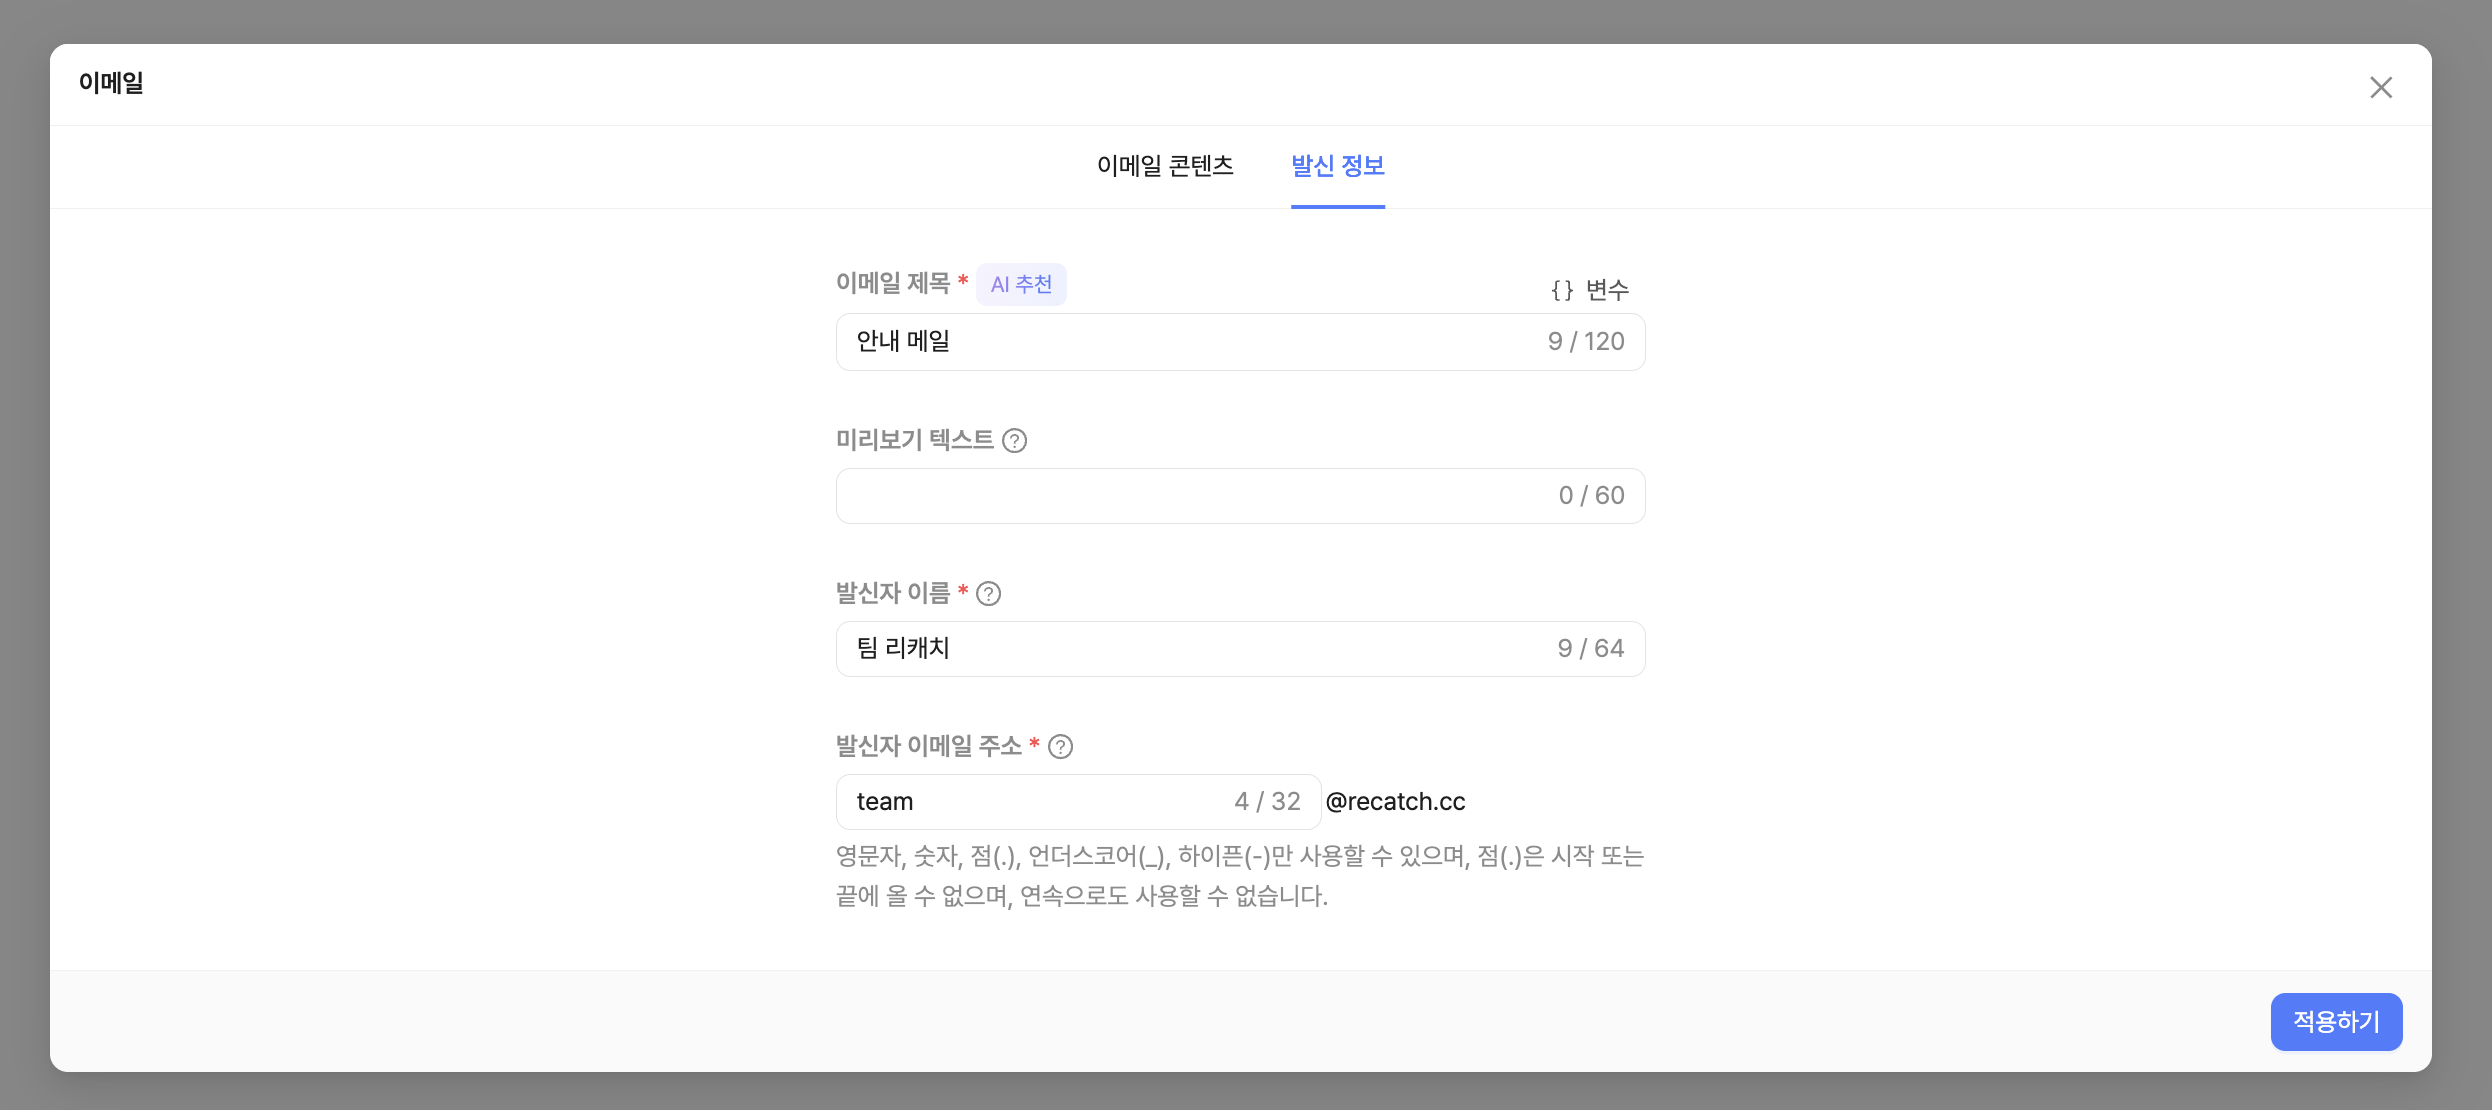Viewport: 2492px width, 1110px height.
Task: Switch to the 이메일 콘텐츠 tab
Action: [x=1165, y=166]
